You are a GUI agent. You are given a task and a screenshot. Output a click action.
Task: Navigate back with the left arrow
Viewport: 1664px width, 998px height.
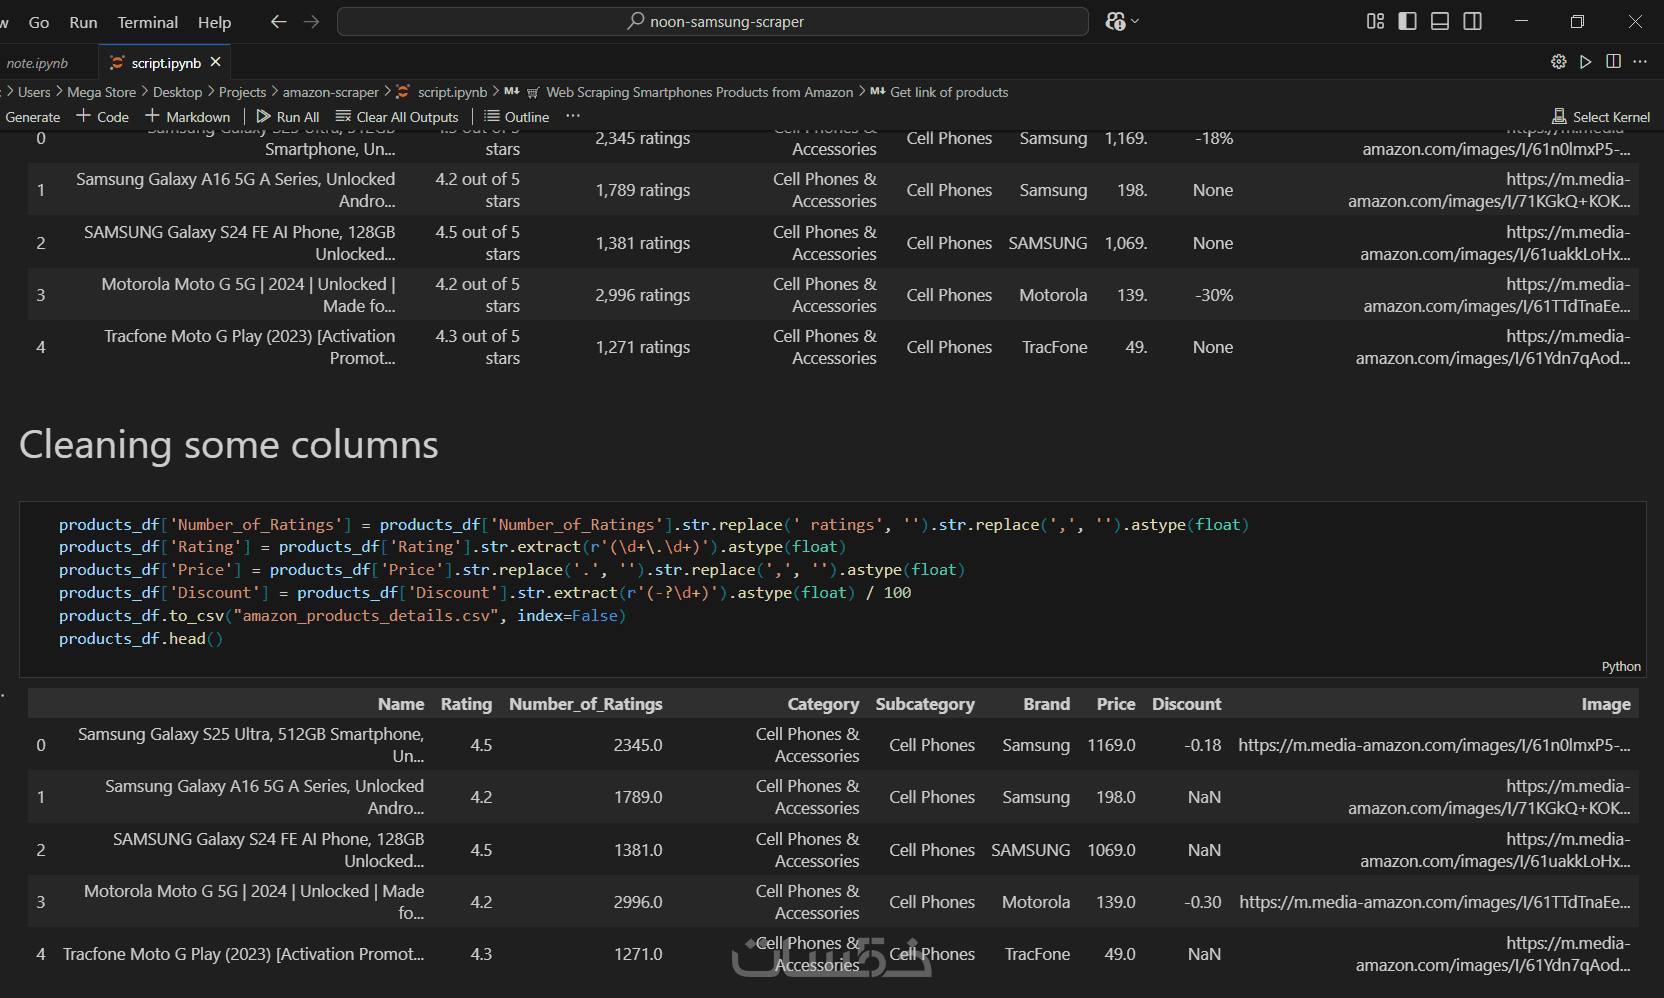pos(278,21)
